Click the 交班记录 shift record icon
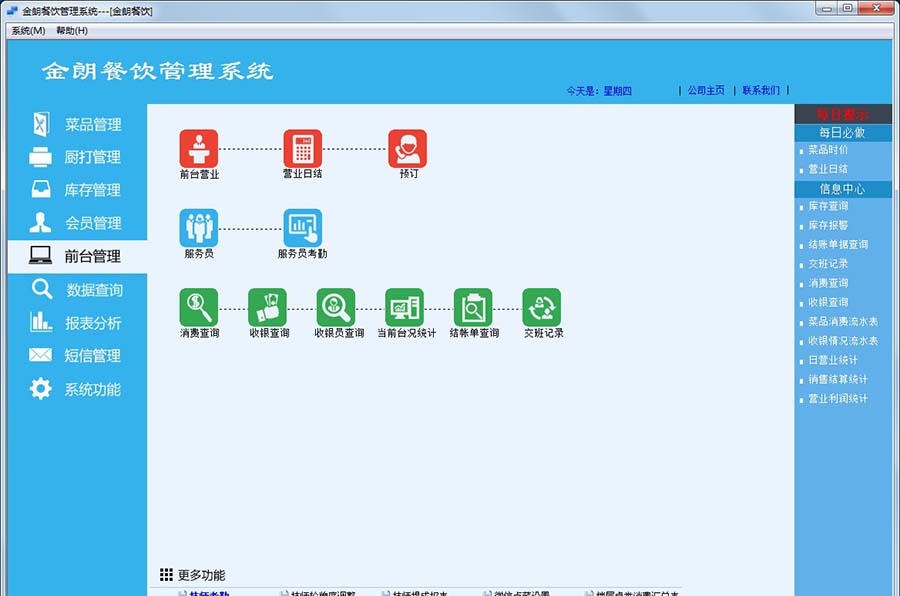The image size is (900, 596). pos(543,308)
